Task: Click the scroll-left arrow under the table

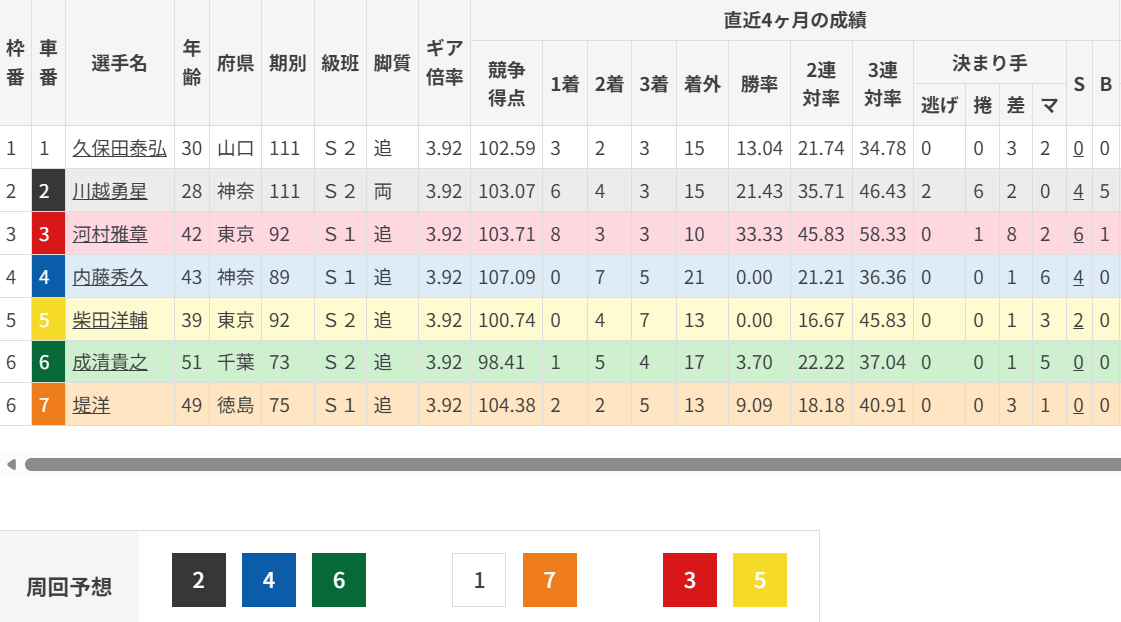Action: pos(11,464)
